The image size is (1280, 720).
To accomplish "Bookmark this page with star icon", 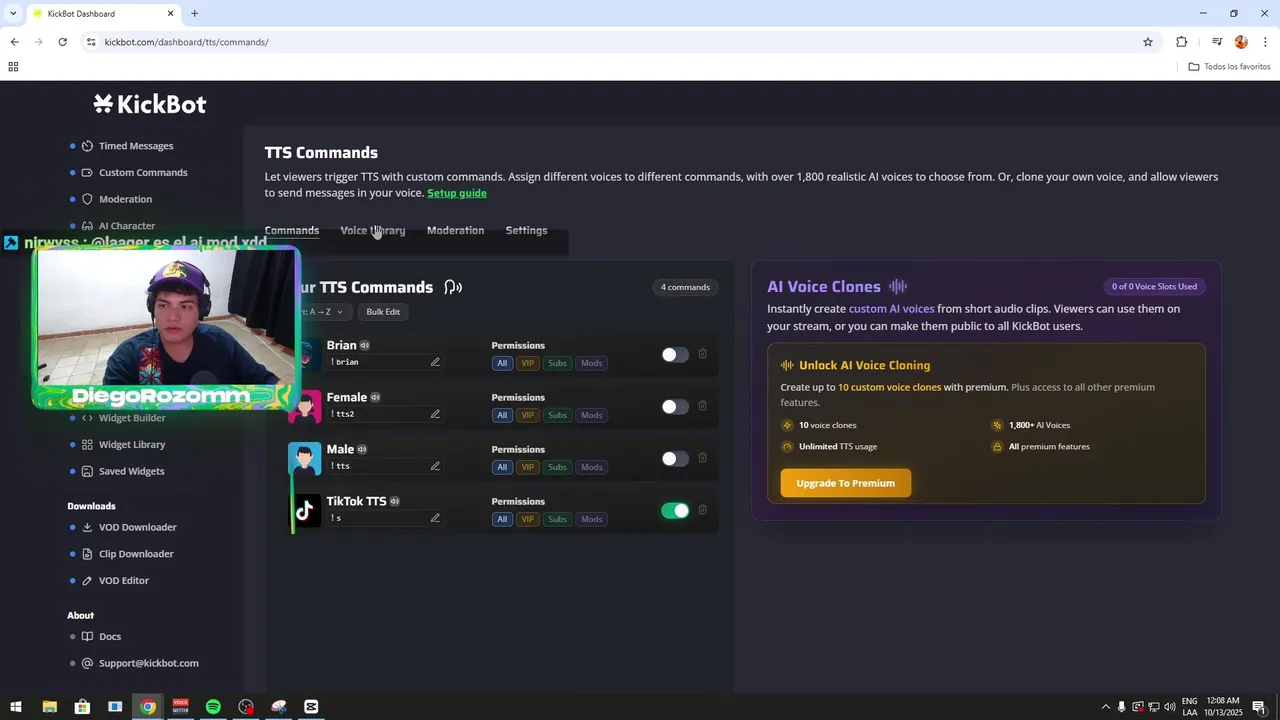I will point(1148,42).
